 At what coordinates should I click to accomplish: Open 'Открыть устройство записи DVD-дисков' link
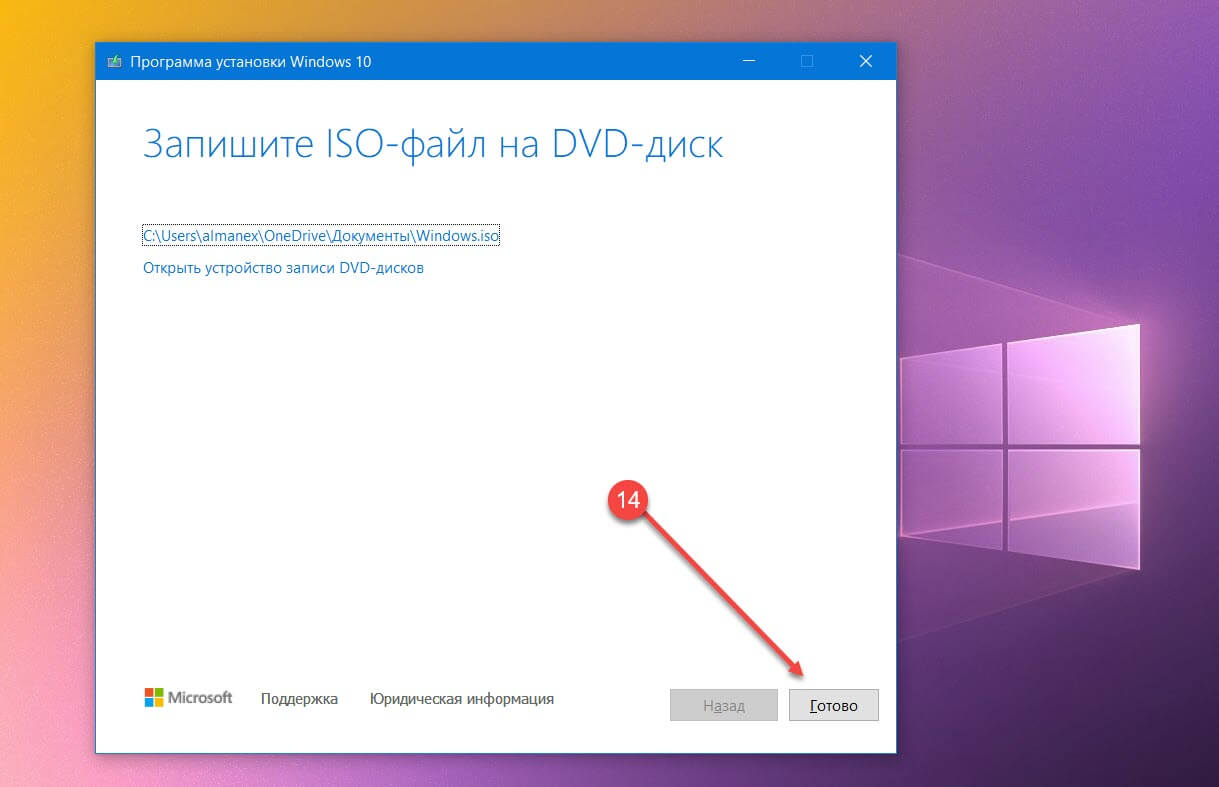click(x=283, y=268)
